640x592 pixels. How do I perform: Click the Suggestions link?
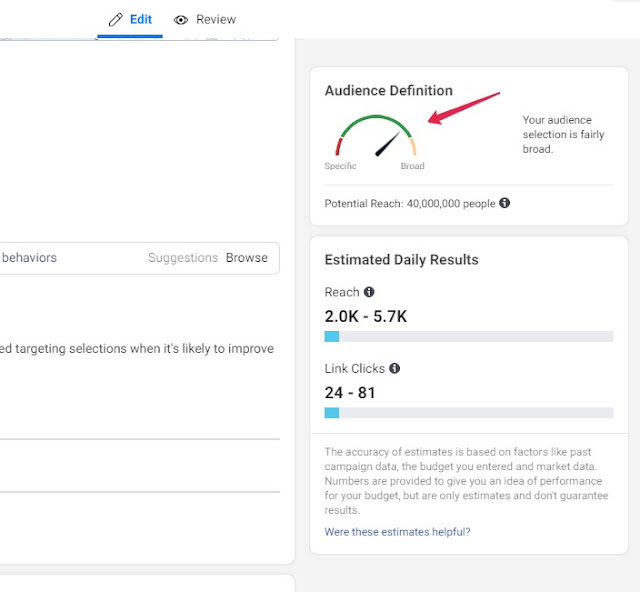(x=183, y=258)
